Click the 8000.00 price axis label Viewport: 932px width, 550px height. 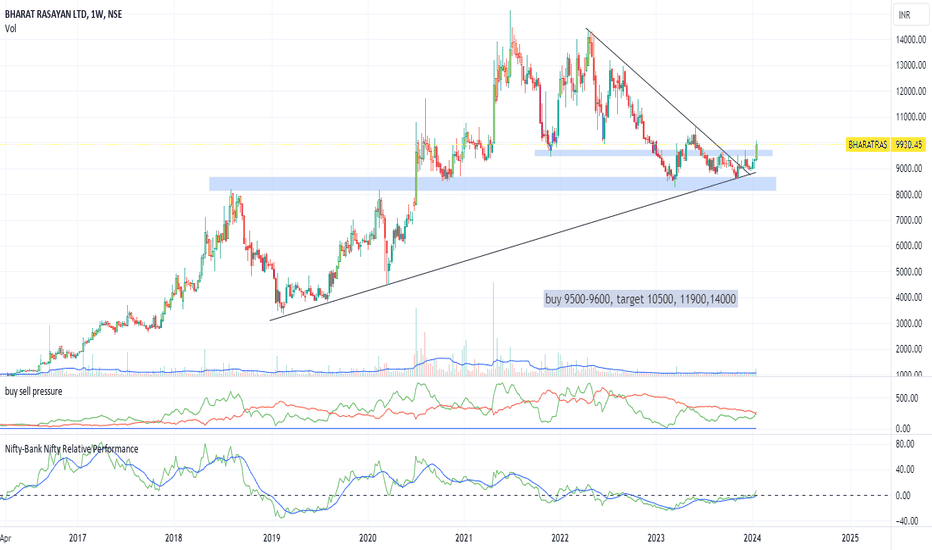point(910,194)
